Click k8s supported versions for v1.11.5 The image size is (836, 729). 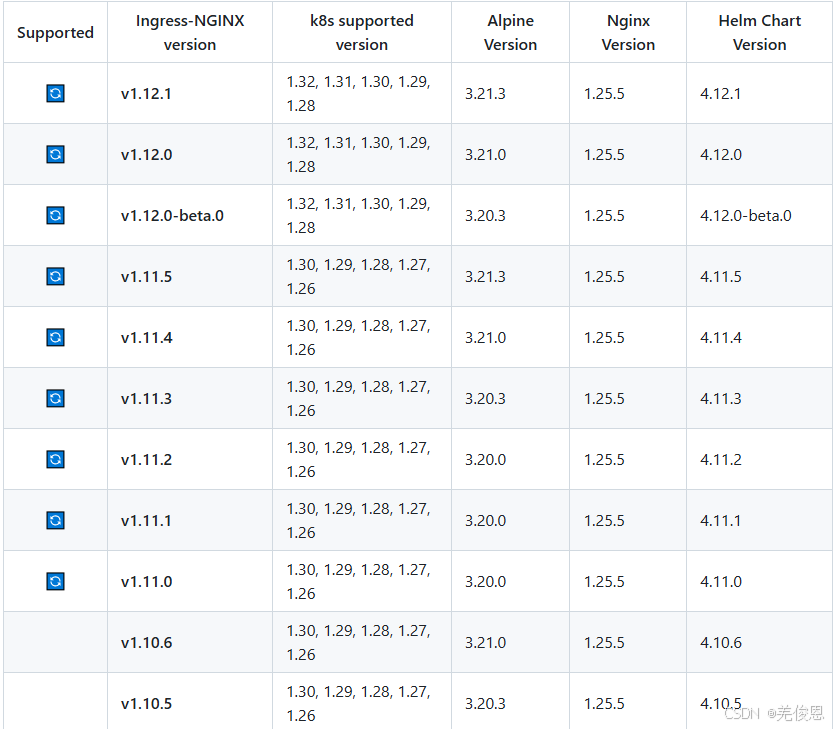(x=358, y=276)
